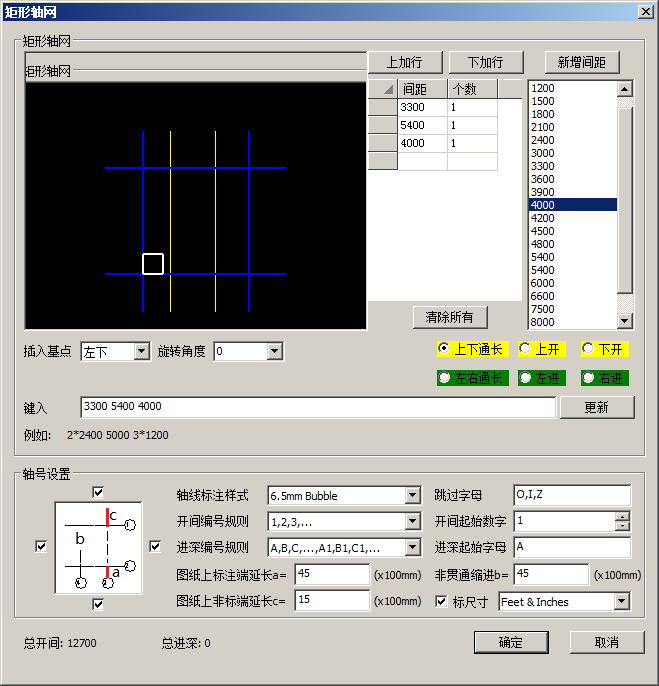Select 3600 in the spacing list
659x686 pixels.
(x=573, y=179)
